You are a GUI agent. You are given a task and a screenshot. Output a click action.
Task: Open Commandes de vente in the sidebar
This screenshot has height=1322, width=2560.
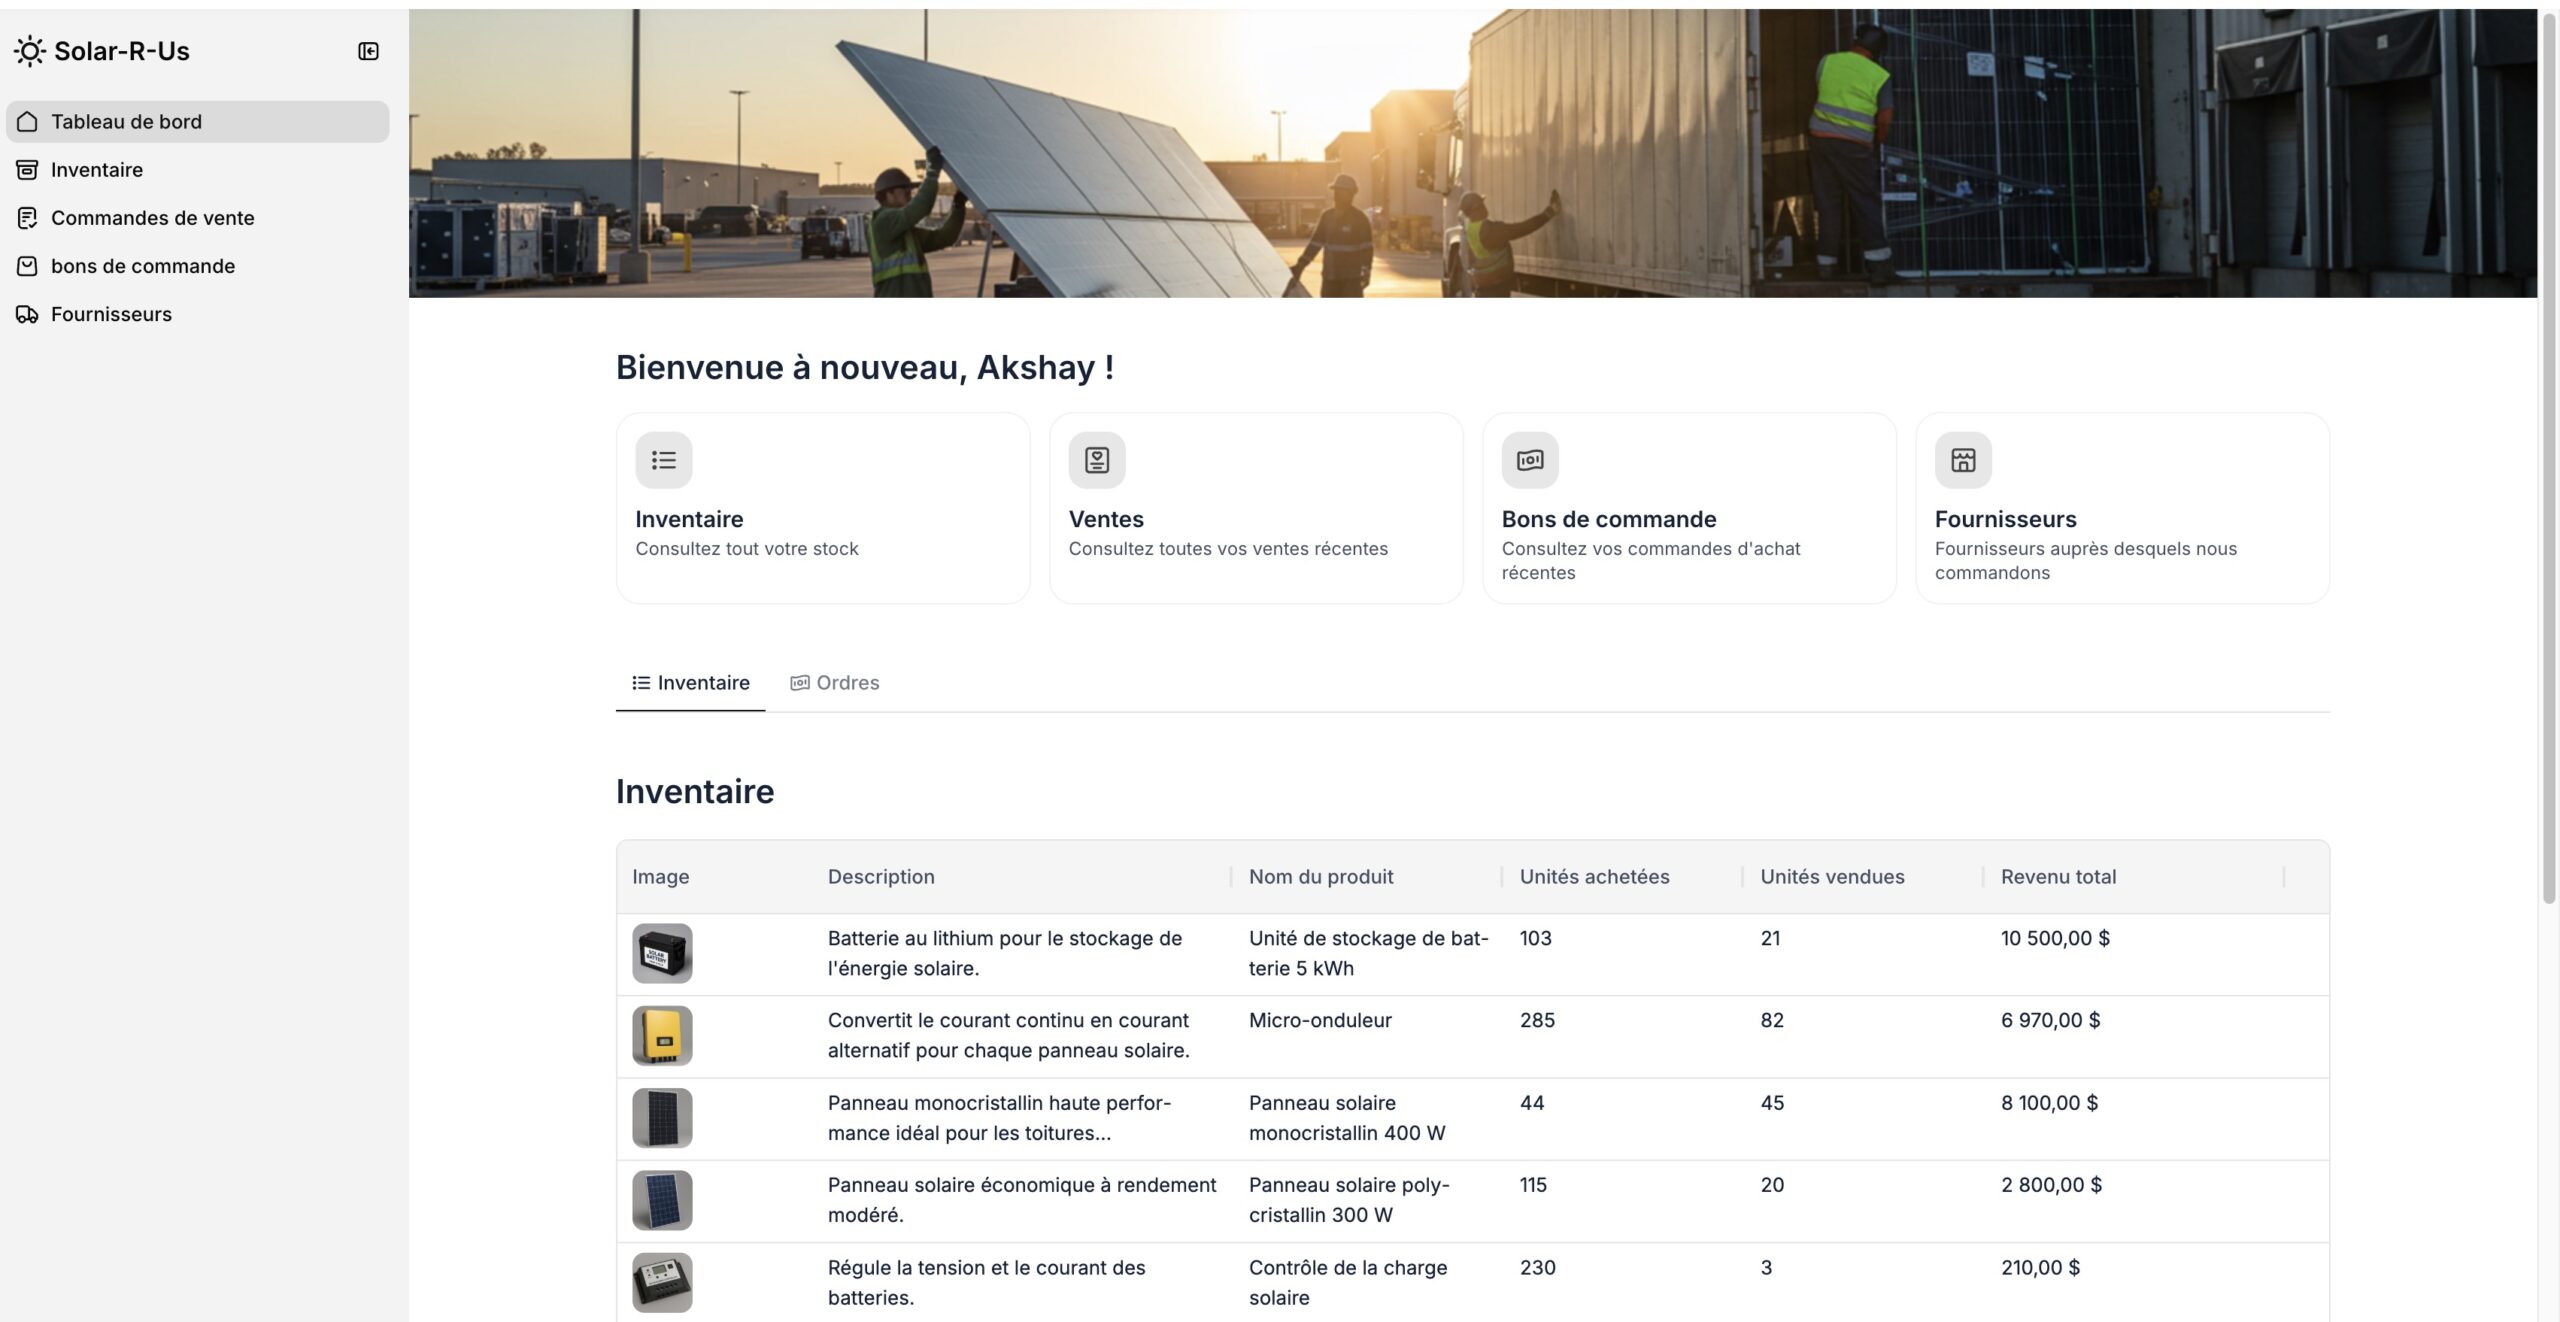152,218
